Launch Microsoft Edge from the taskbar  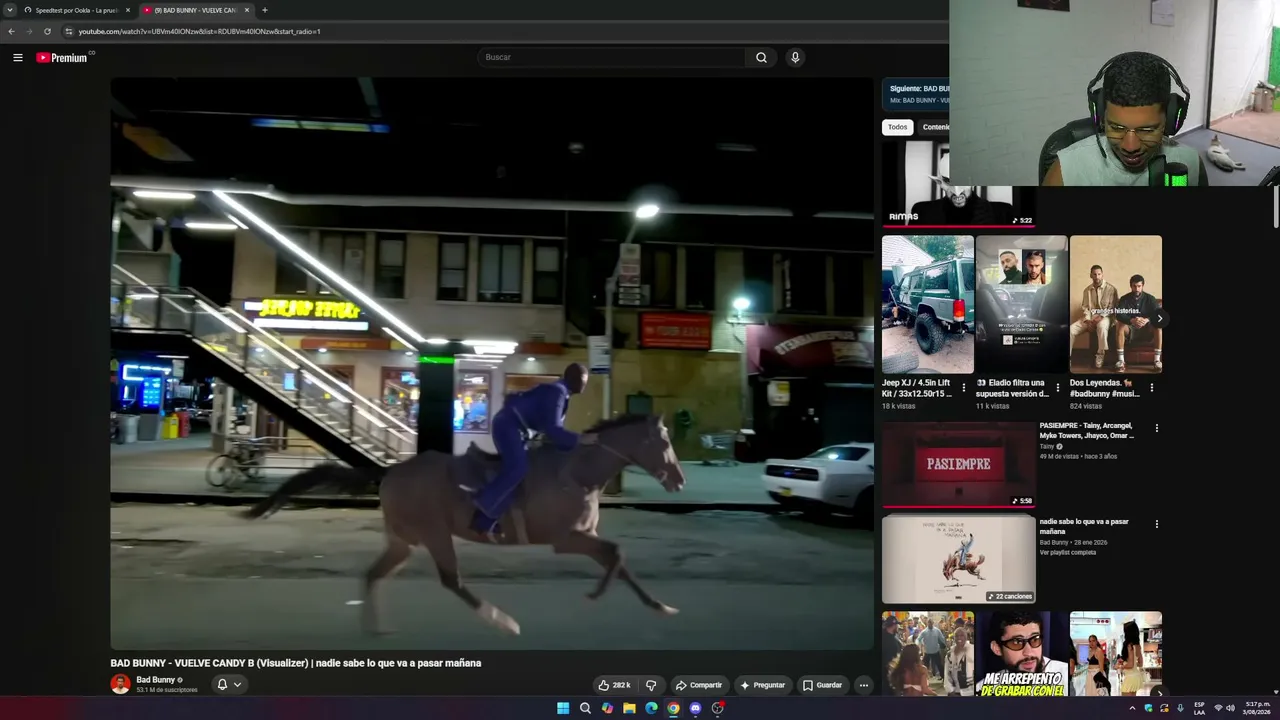click(651, 708)
